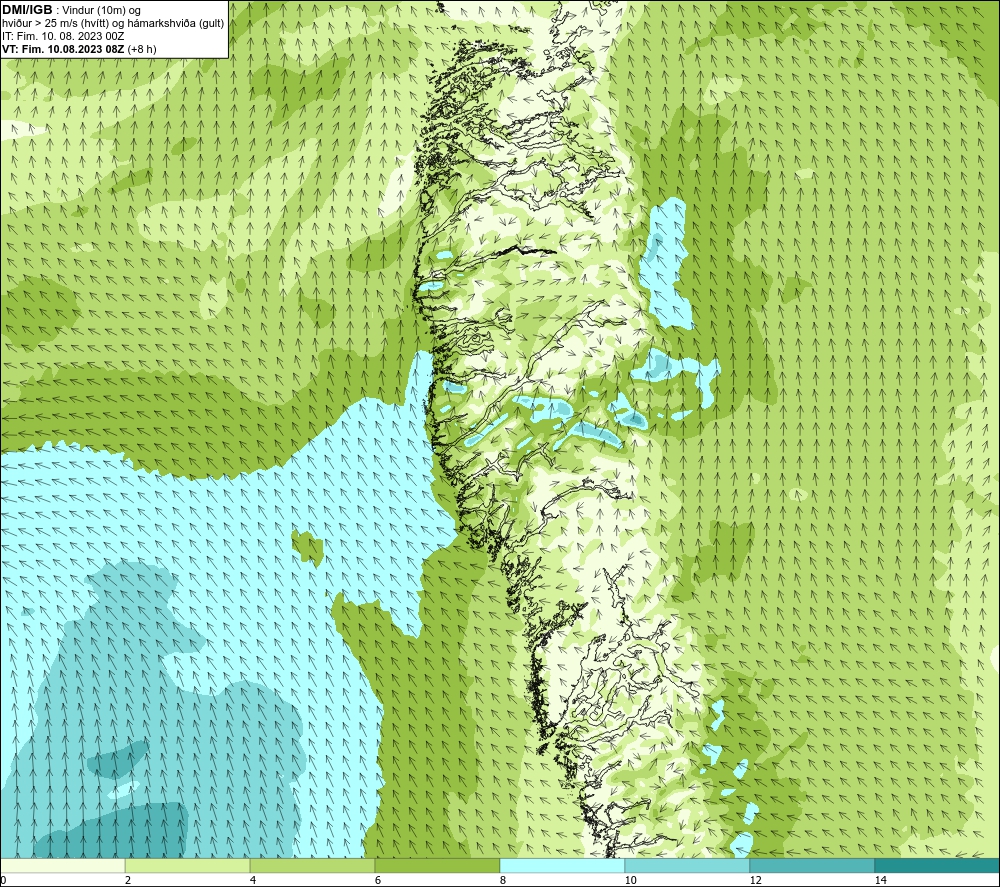Click the 'VT: Fim. 10.08.2023 08Z (+8 h)' line

tap(79, 49)
